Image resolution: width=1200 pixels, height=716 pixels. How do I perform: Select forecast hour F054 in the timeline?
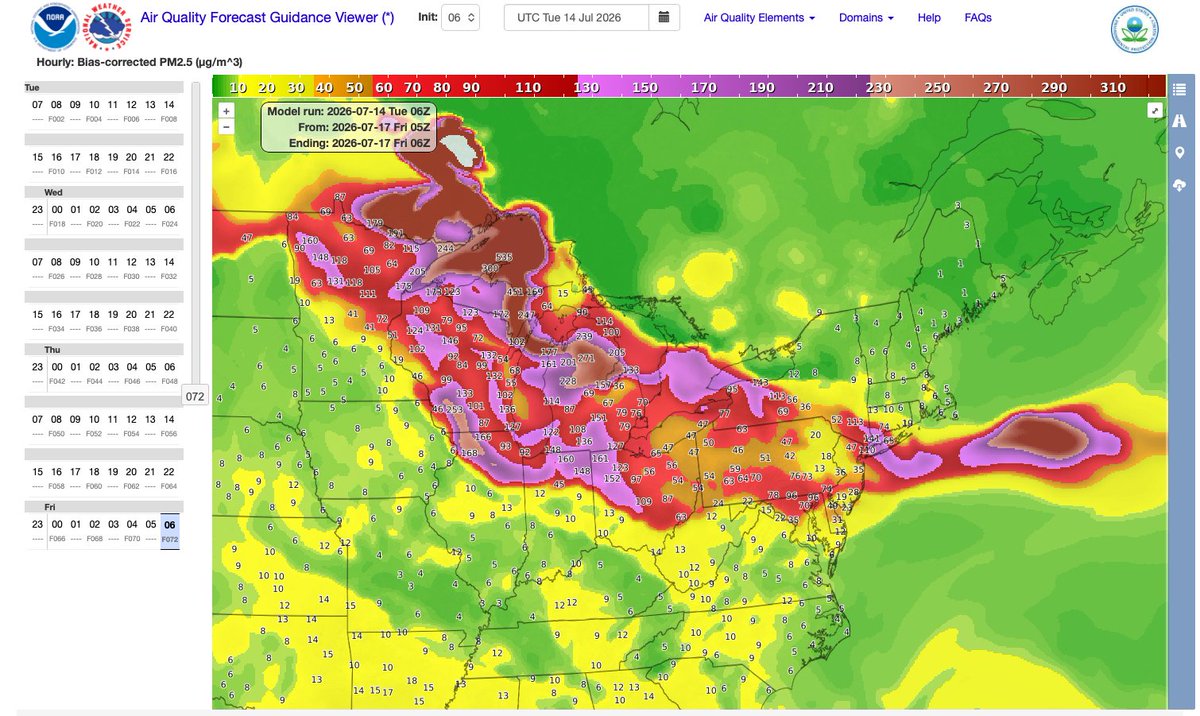131,435
